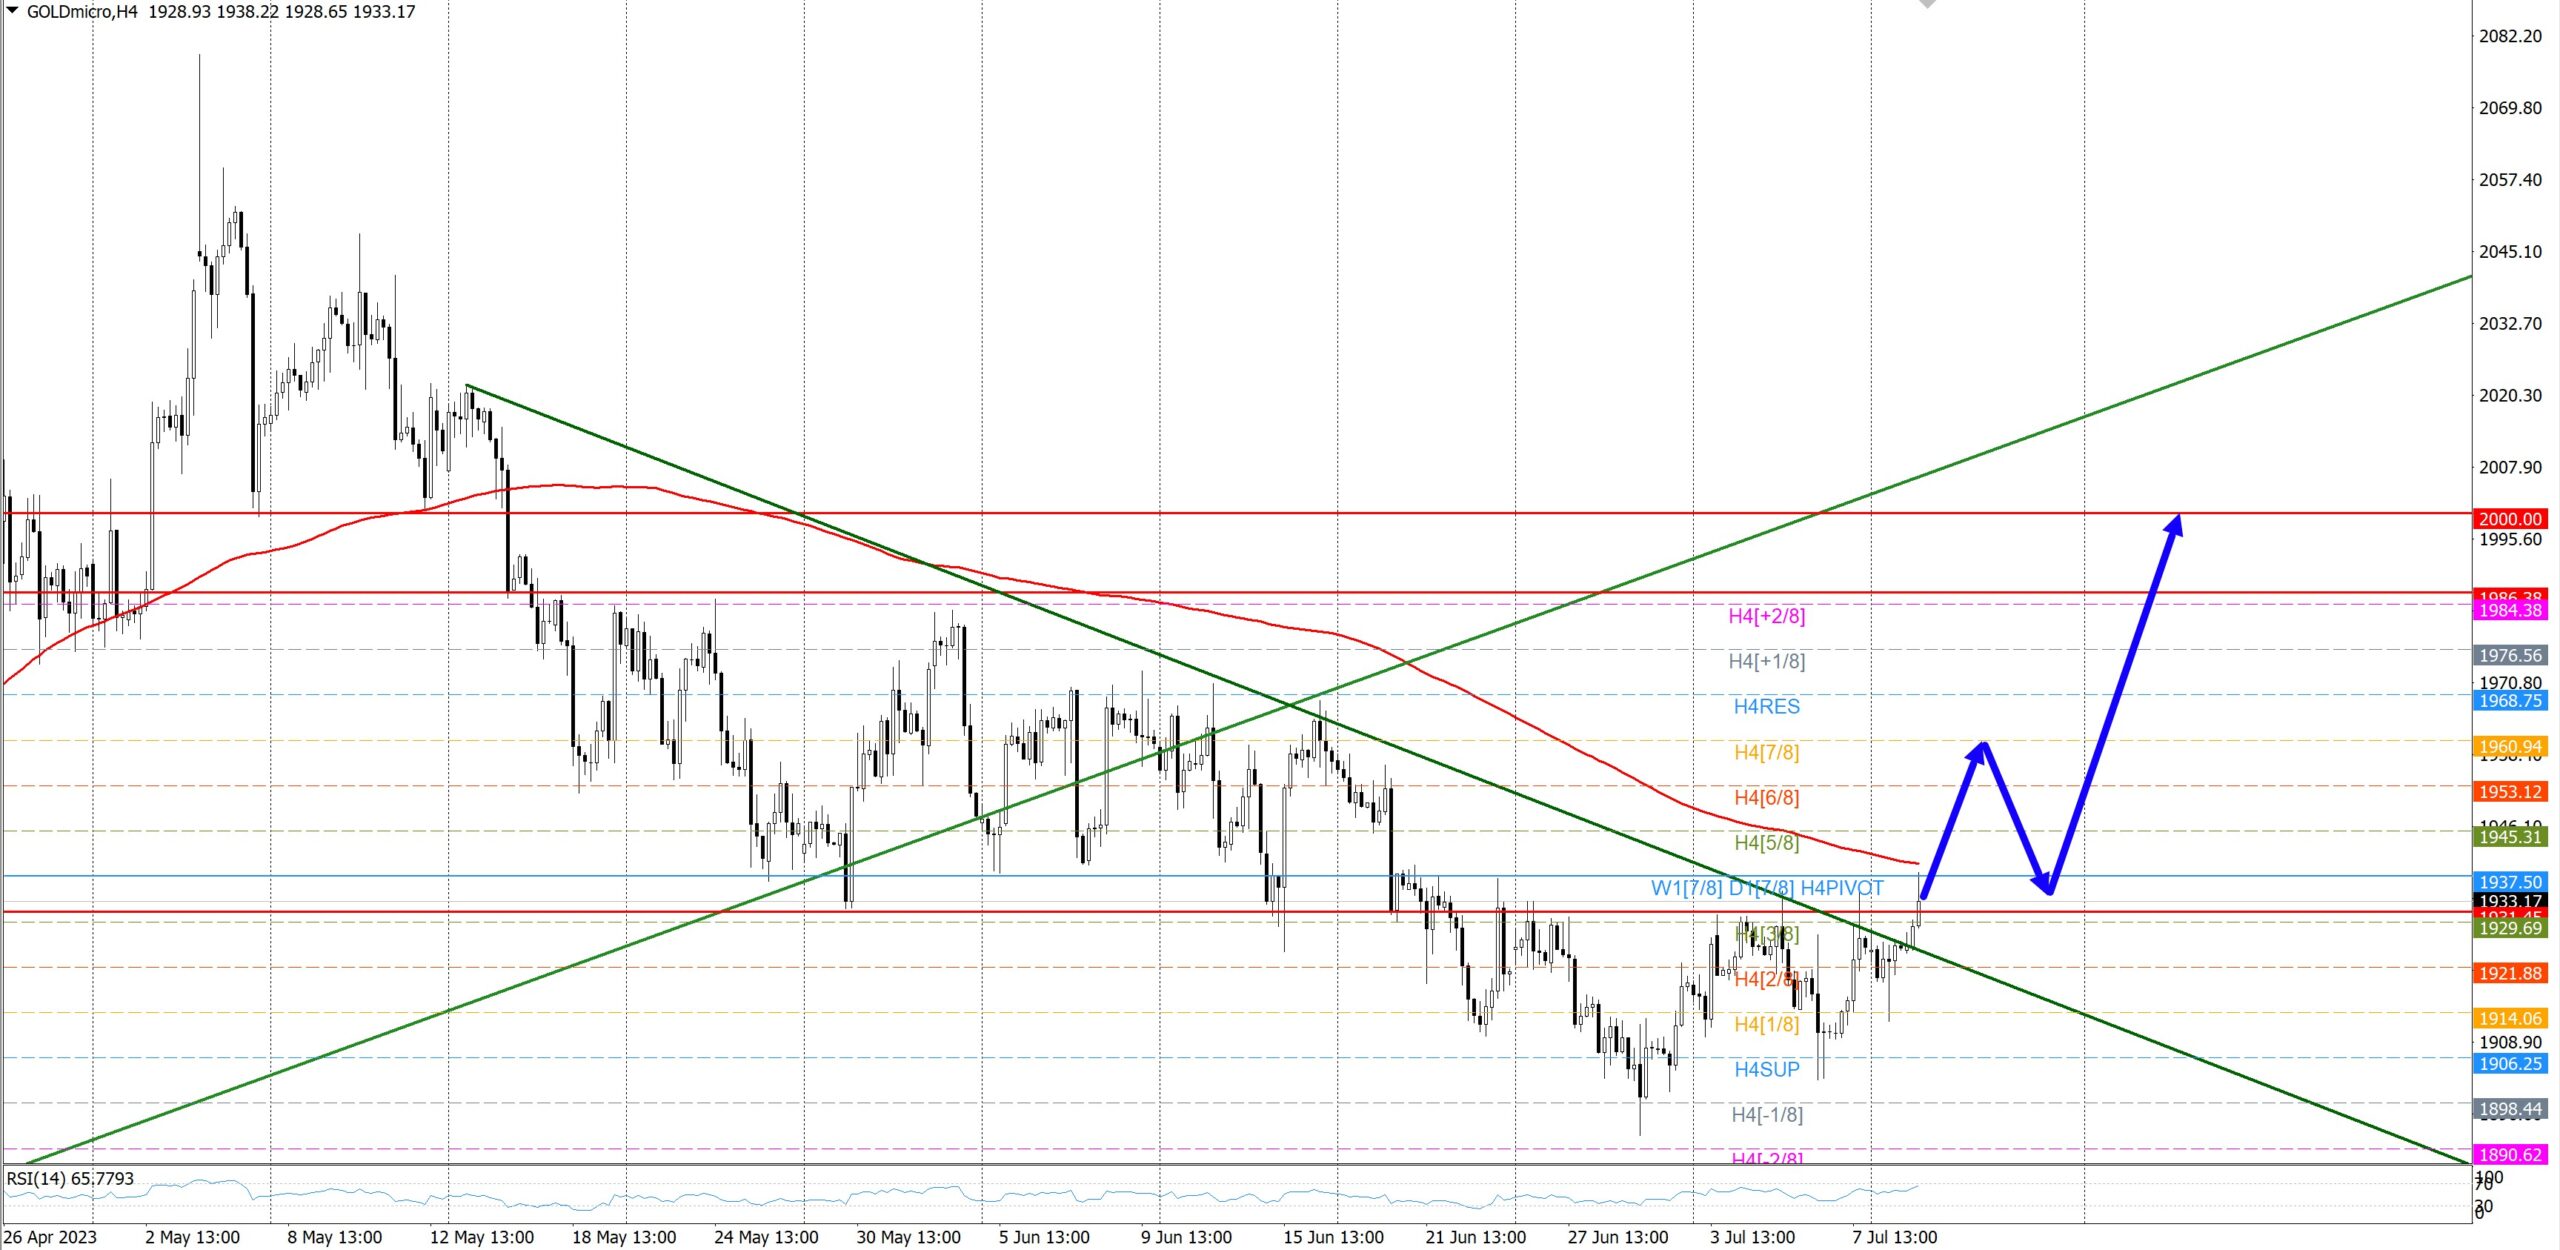Click the tip of the blue arrow at 2000.00
The width and height of the screenshot is (2560, 1250).
(x=2178, y=518)
